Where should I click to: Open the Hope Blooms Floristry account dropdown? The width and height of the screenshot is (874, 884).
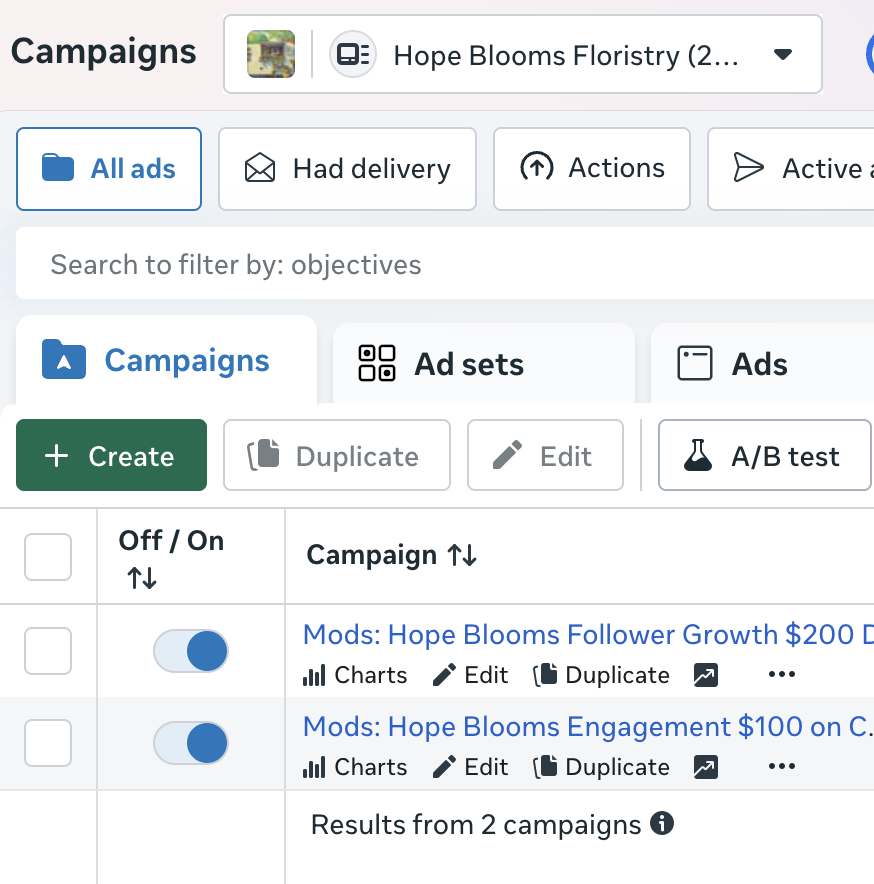[x=523, y=54]
